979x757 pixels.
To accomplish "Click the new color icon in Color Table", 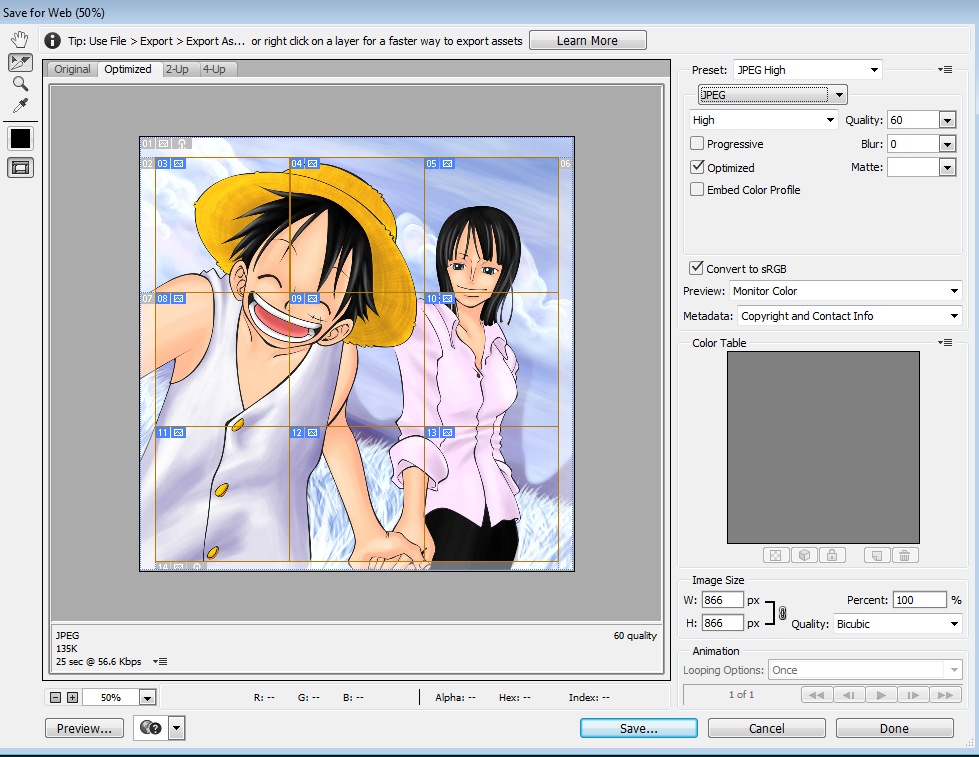I will coord(877,555).
